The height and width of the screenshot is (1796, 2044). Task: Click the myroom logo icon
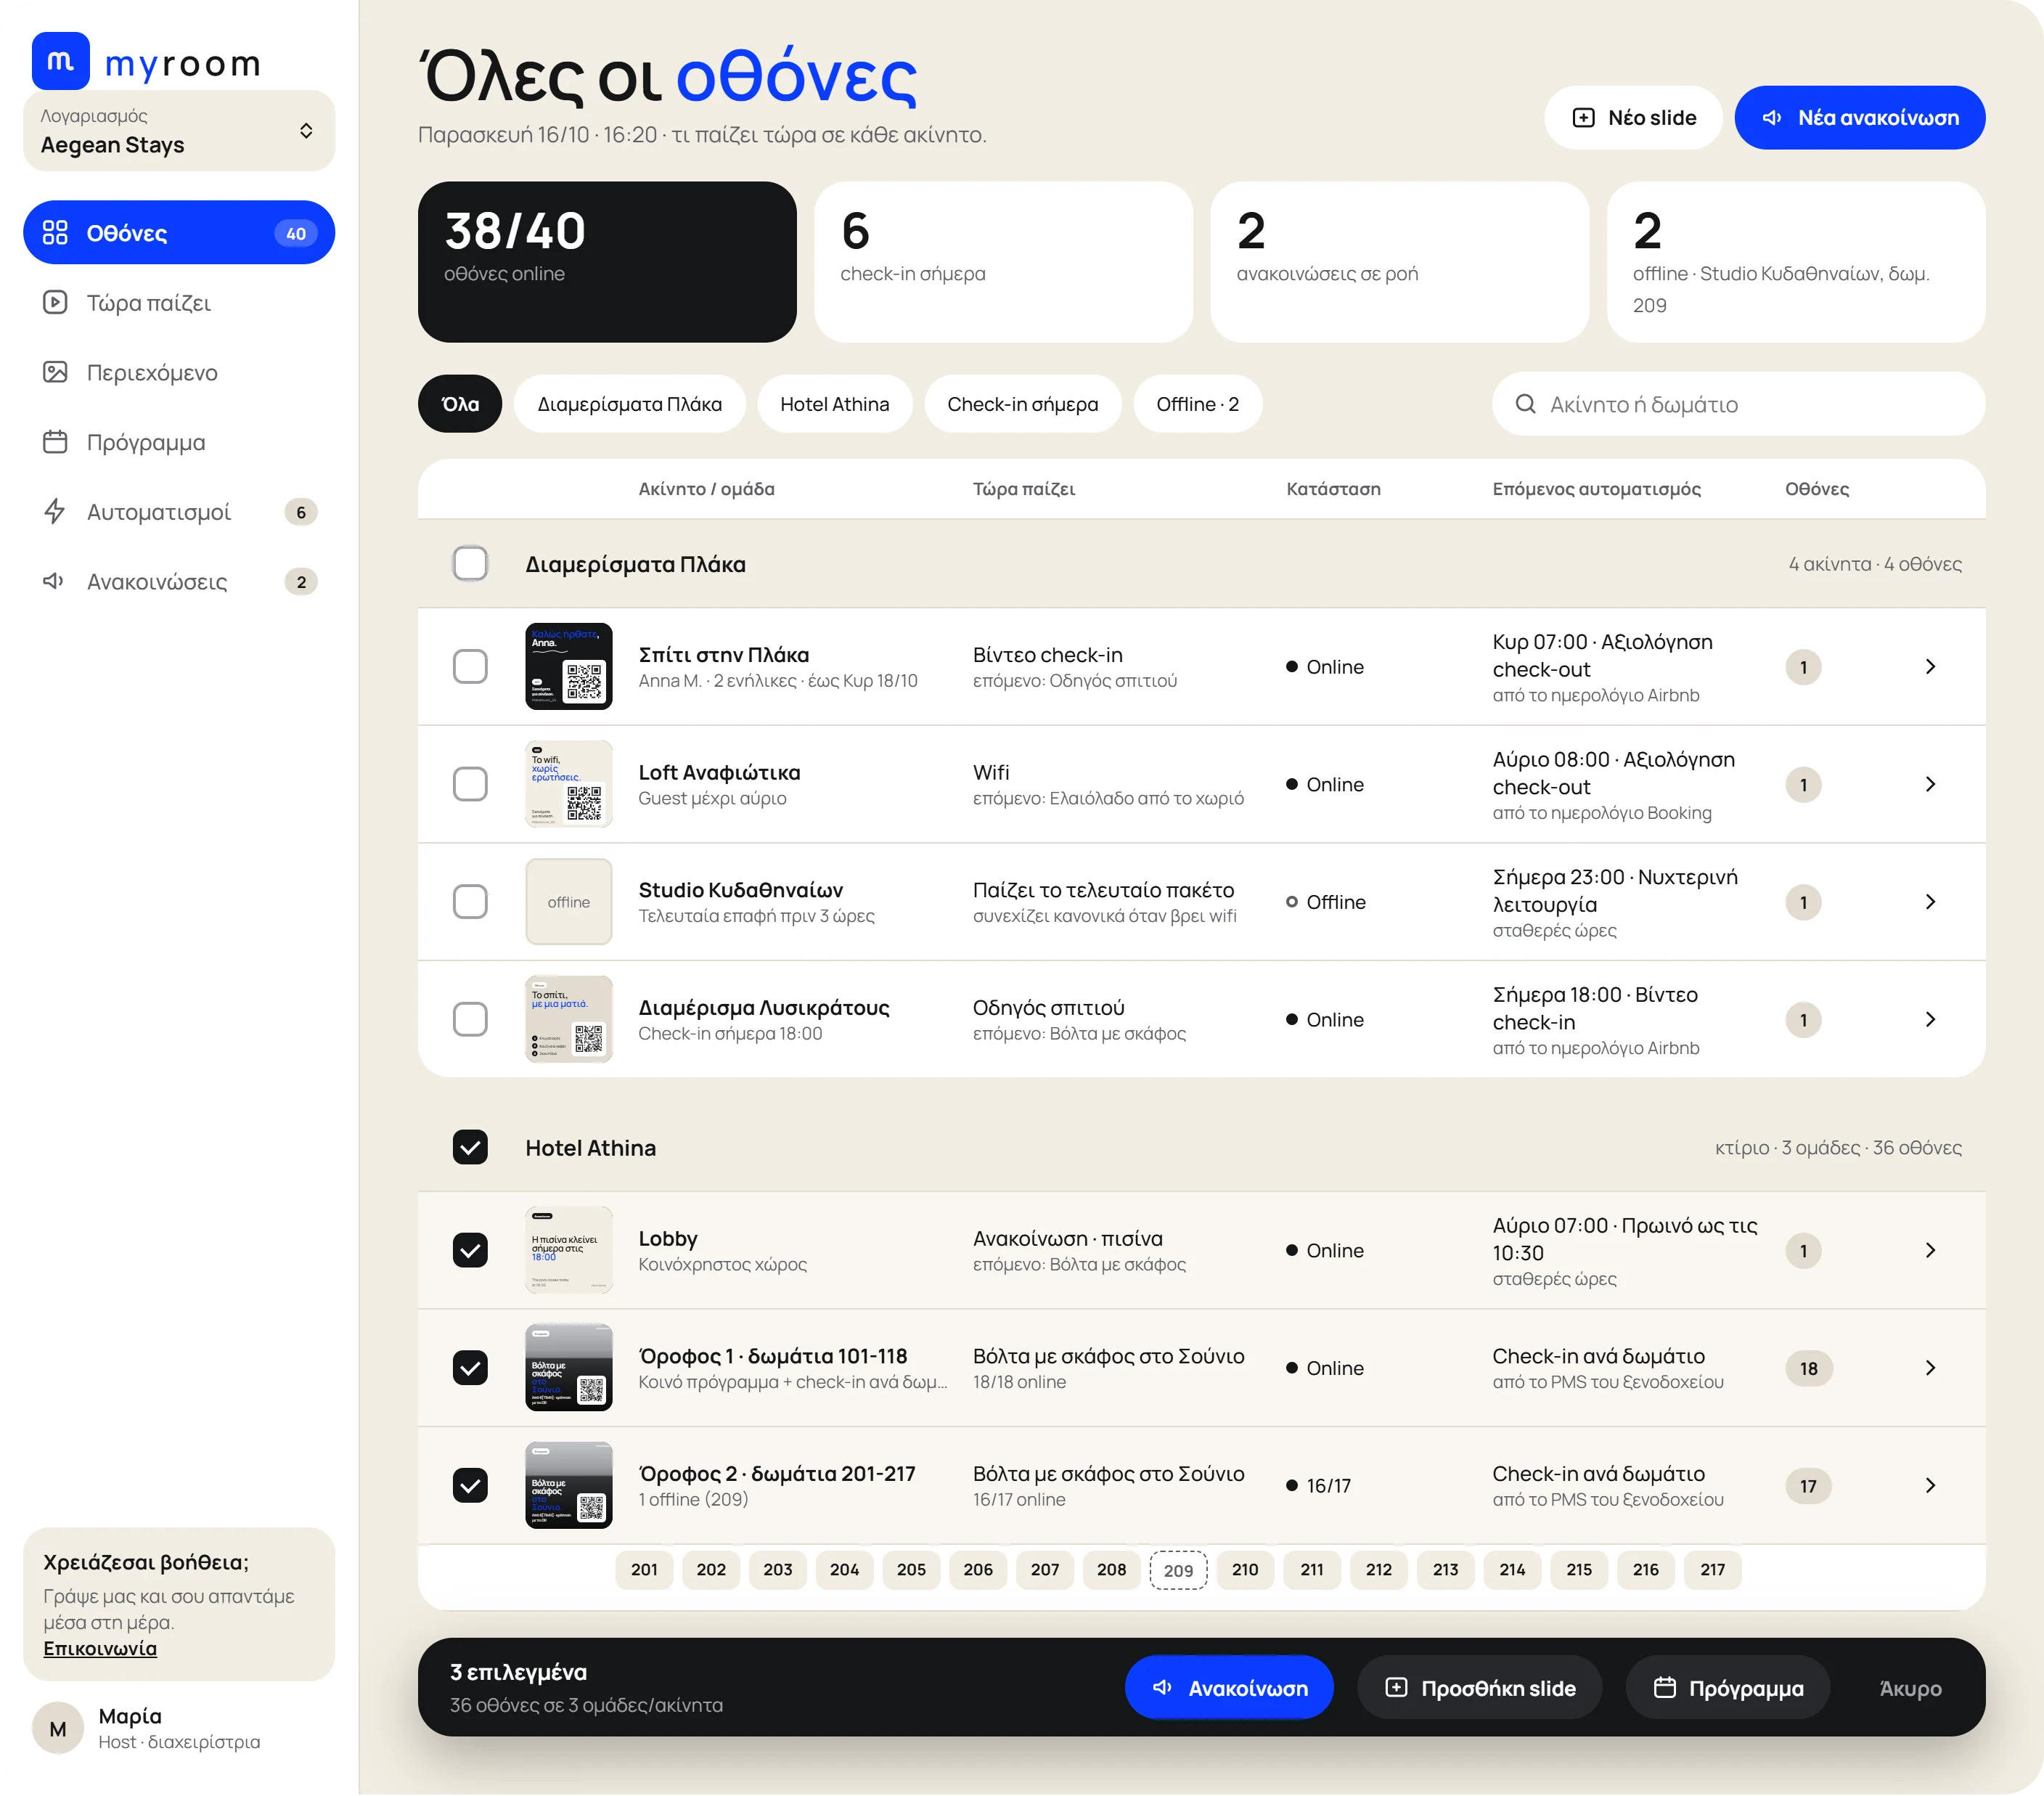coord(61,61)
